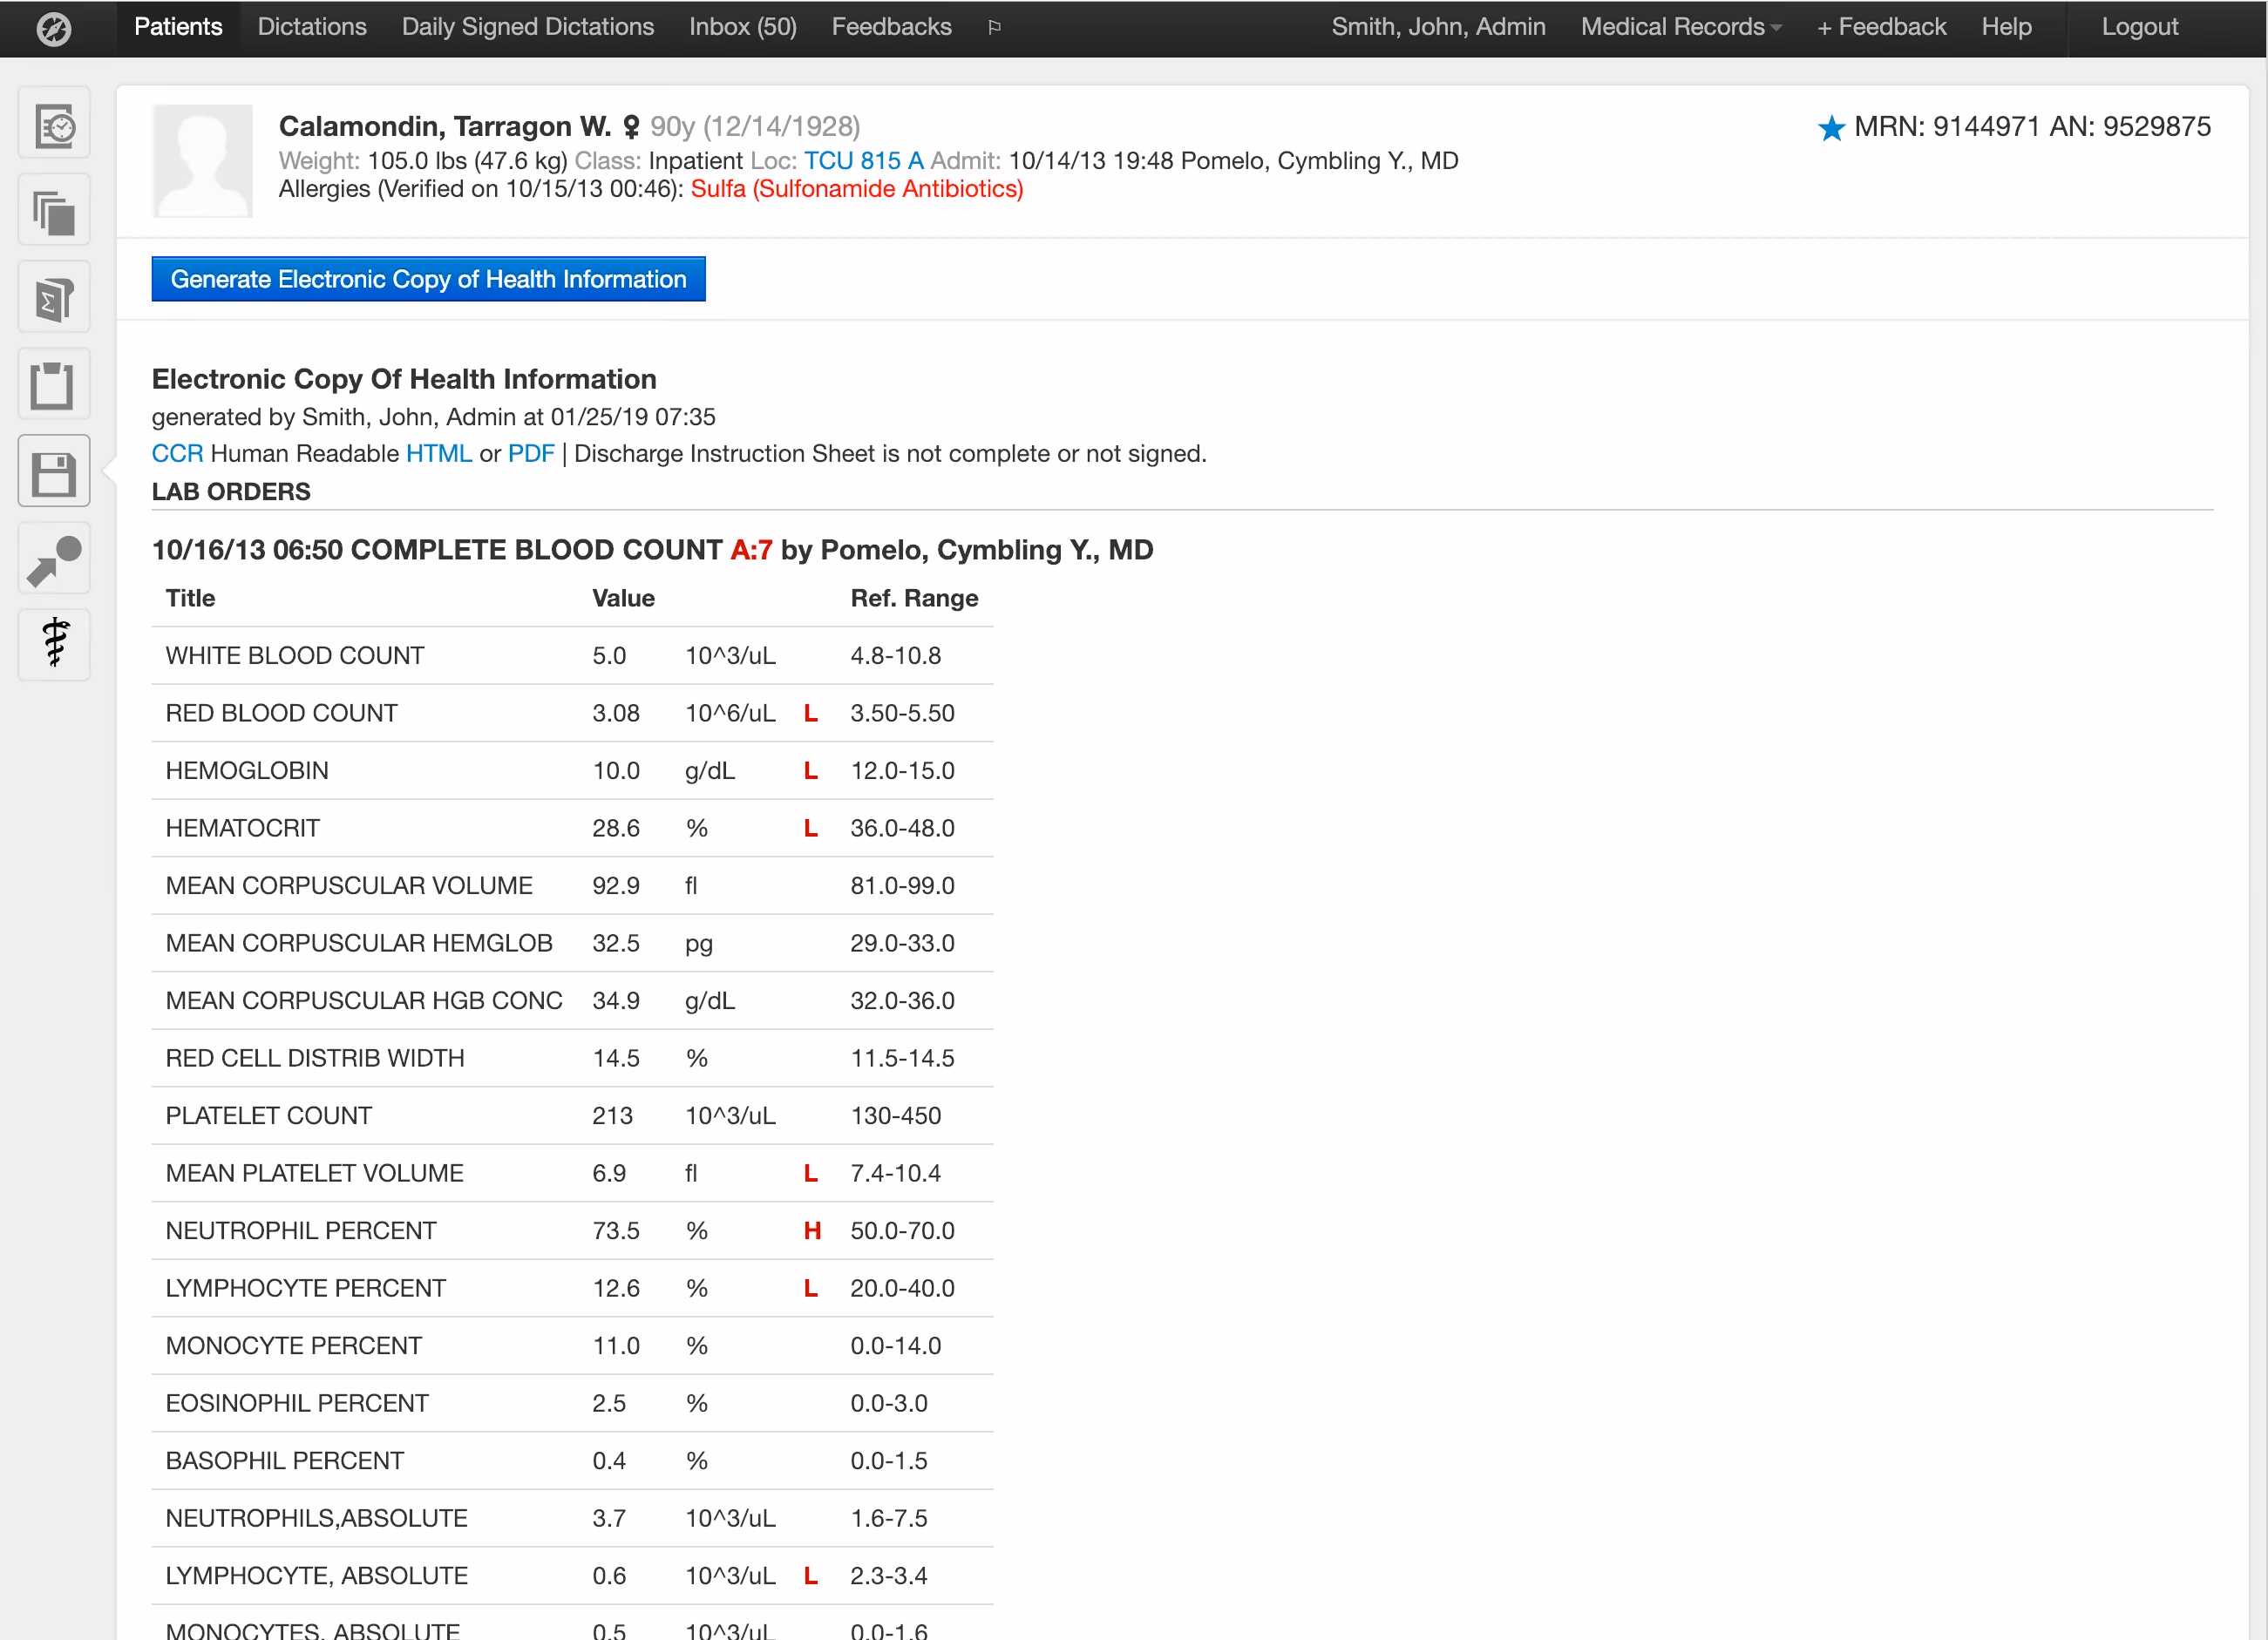Switch to the Dictations tab
The width and height of the screenshot is (2268, 1640).
[312, 27]
